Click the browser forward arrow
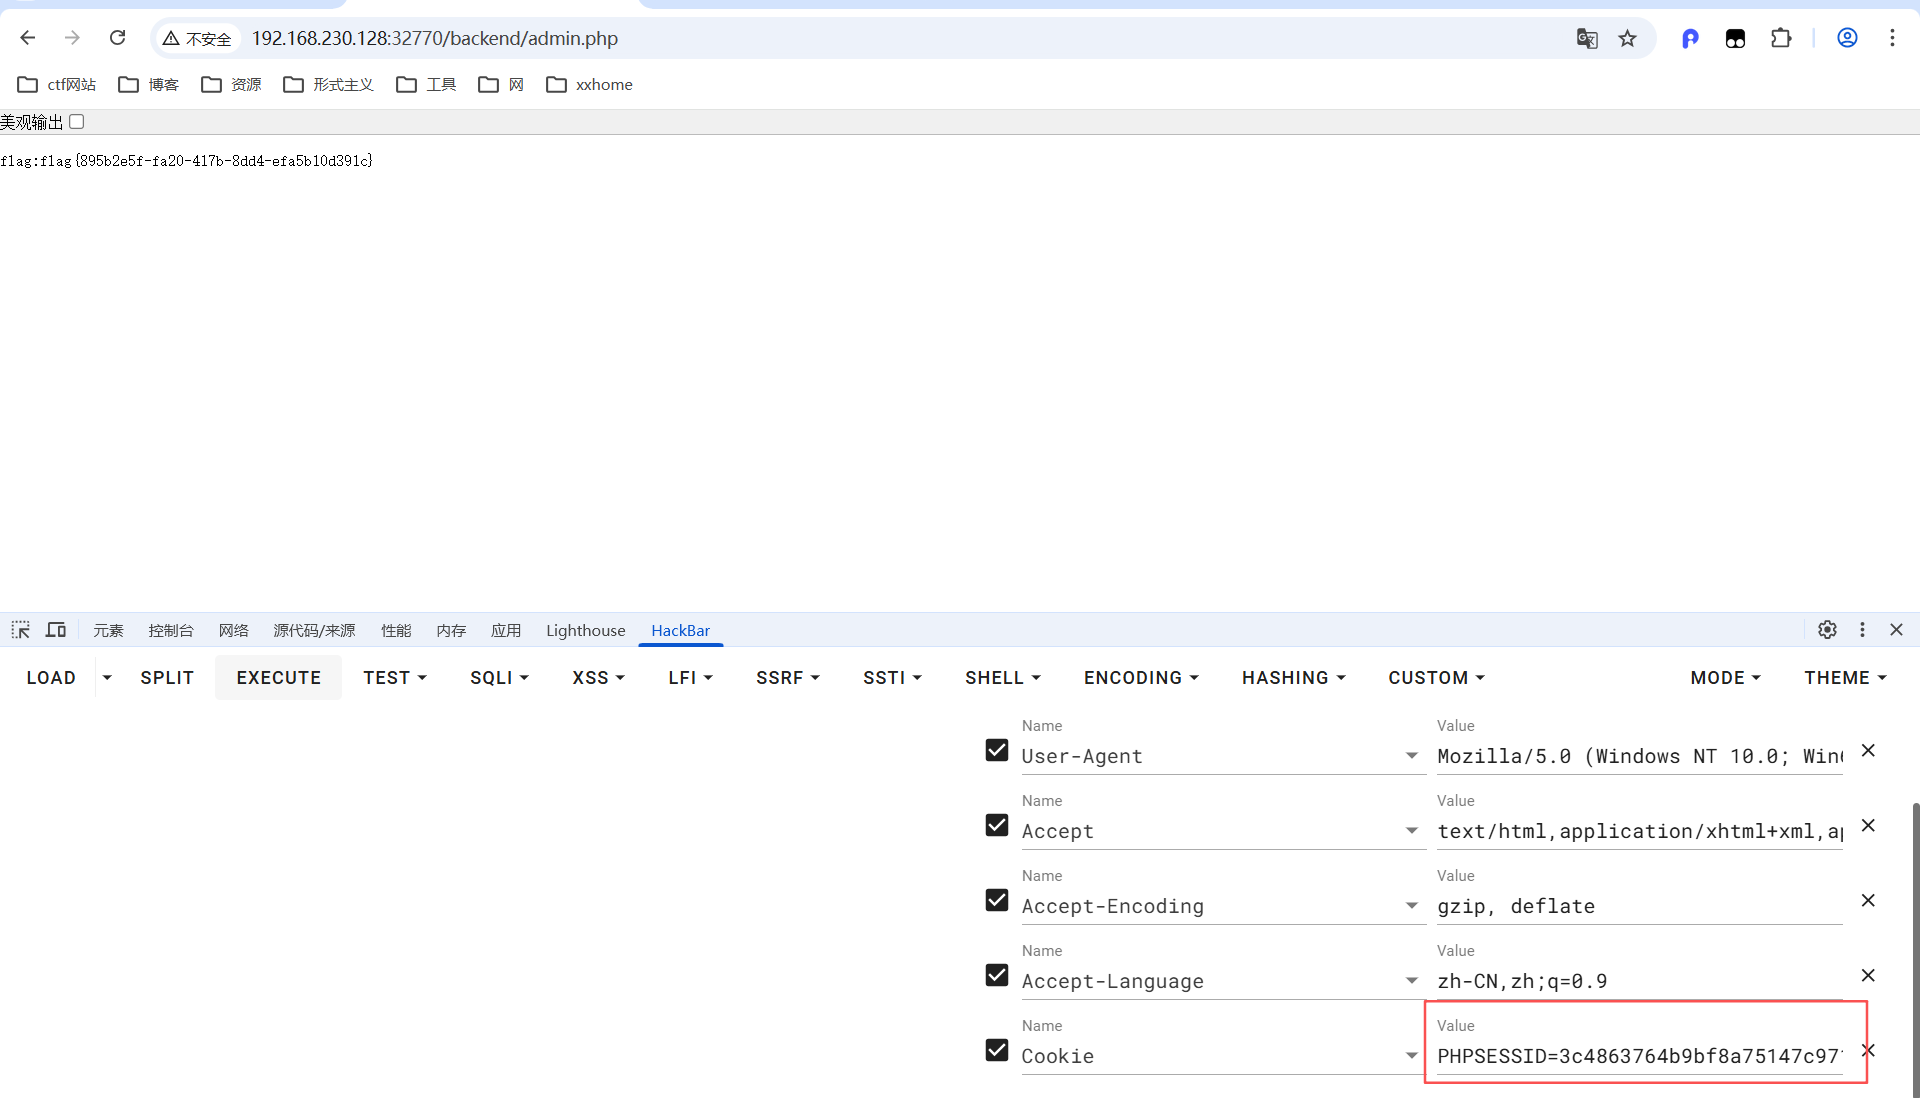1920x1098 pixels. point(72,38)
